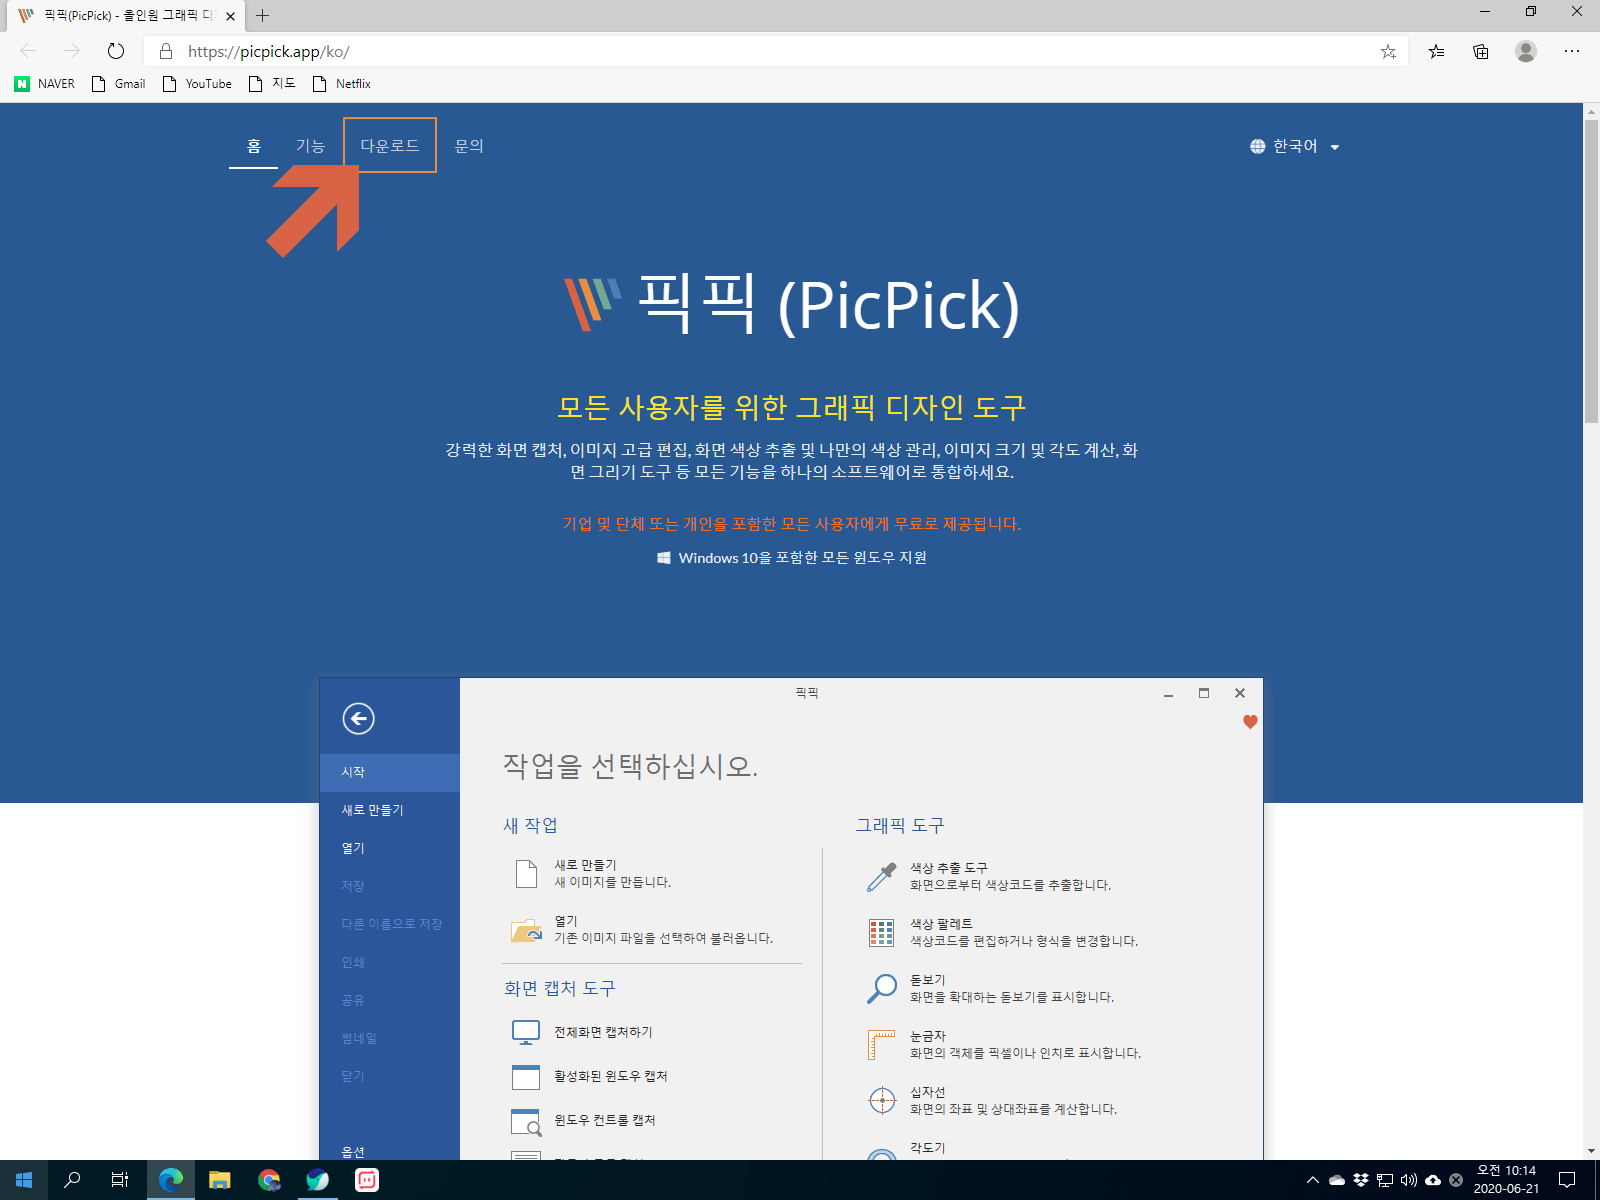
Task: Click 전체화면 캡처하기 monitor icon
Action: 526,1032
